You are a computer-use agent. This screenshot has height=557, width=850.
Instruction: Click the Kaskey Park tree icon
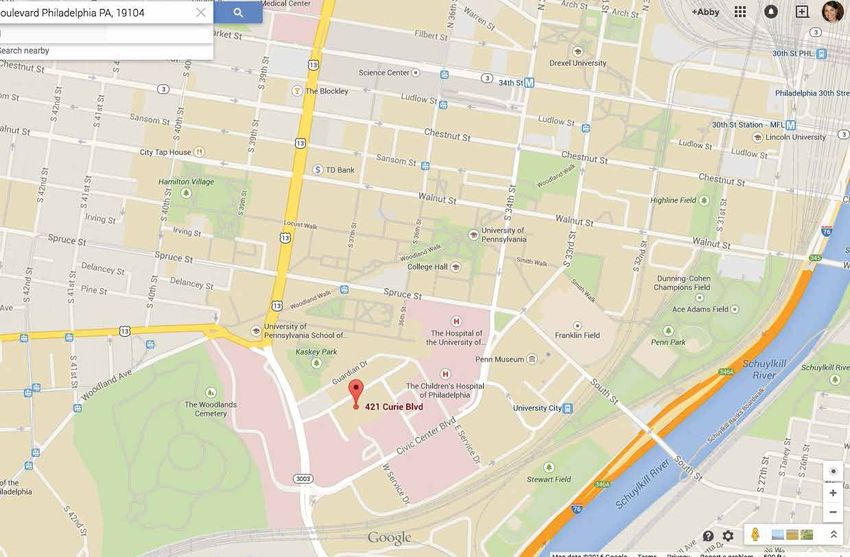tap(317, 362)
